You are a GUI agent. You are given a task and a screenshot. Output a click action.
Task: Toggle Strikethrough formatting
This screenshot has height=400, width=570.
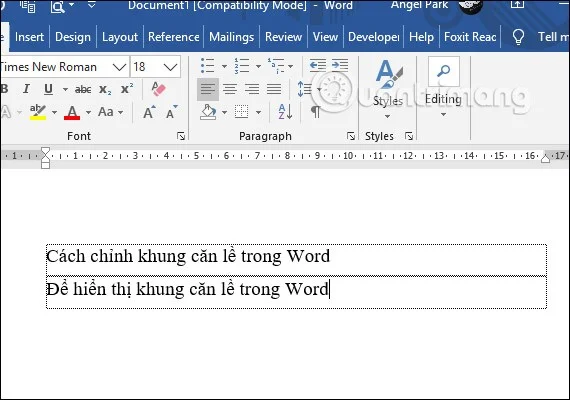click(x=83, y=89)
